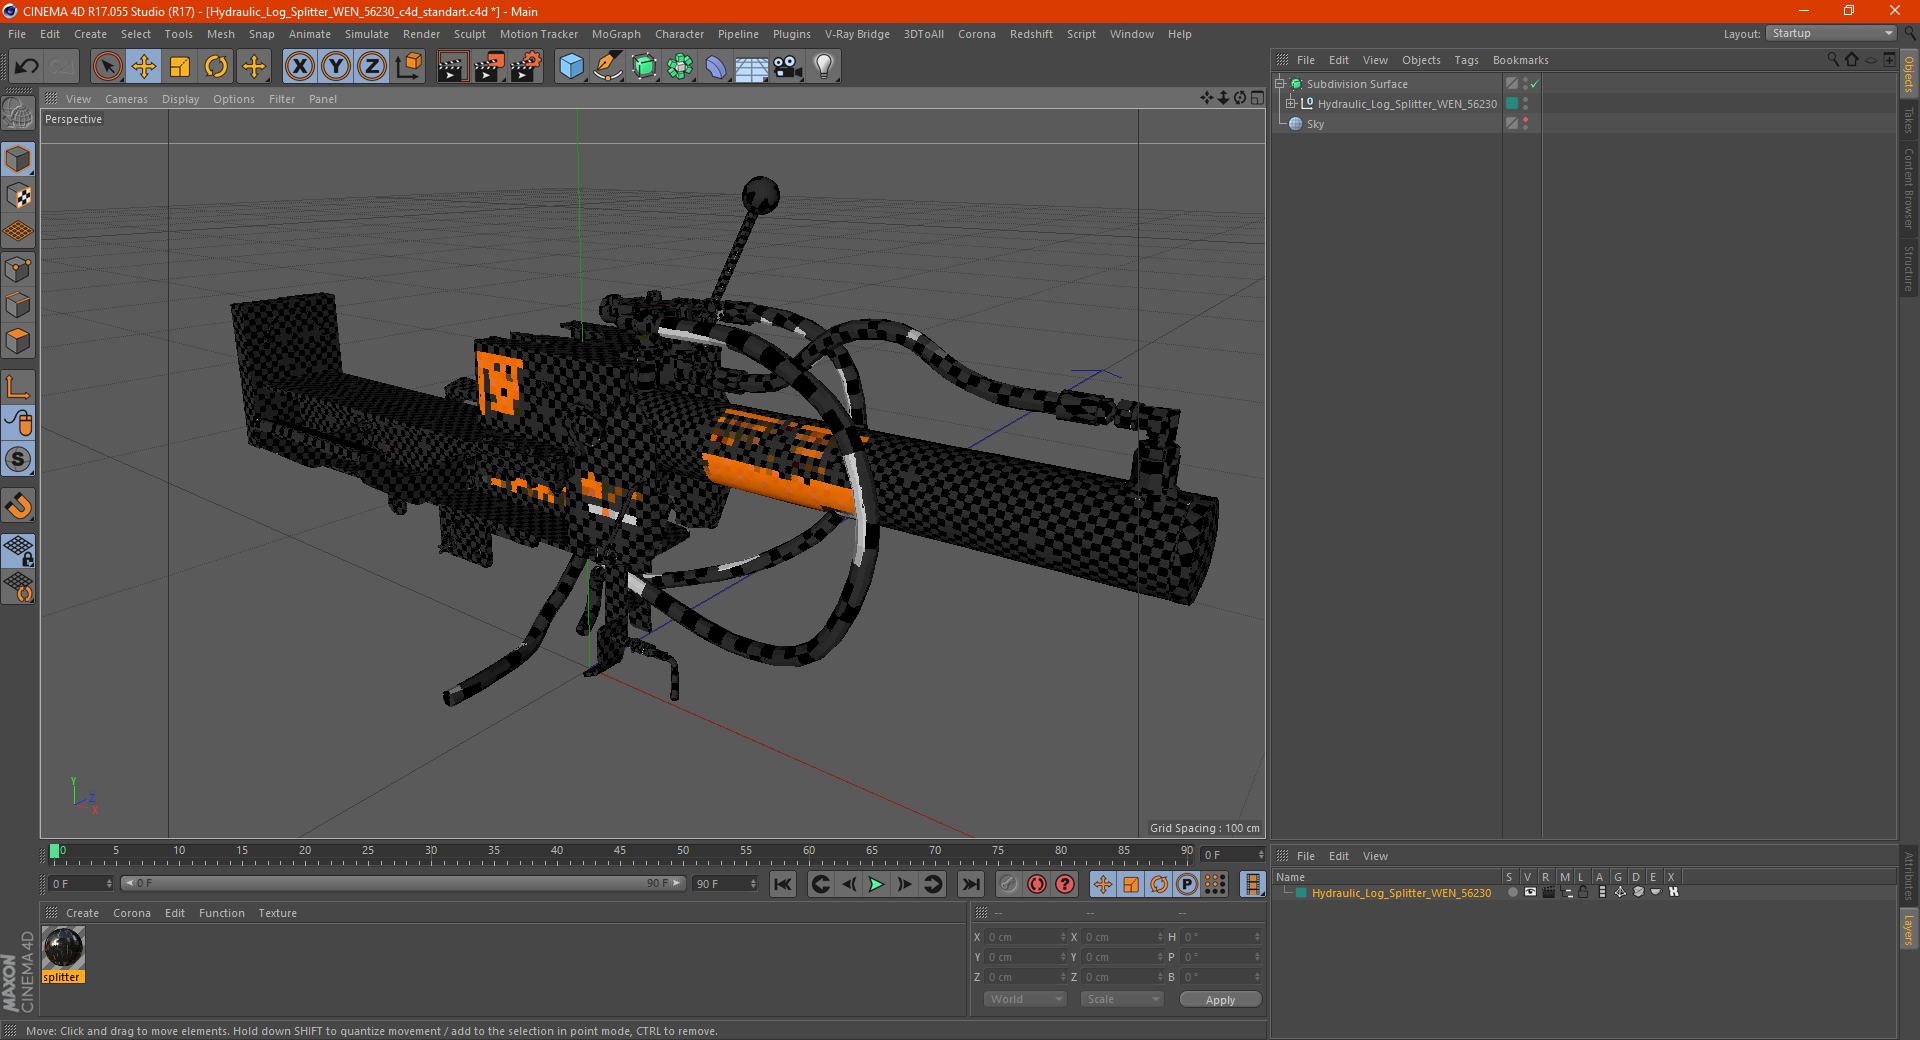
Task: Select the splitter material thumbnail
Action: pos(63,948)
